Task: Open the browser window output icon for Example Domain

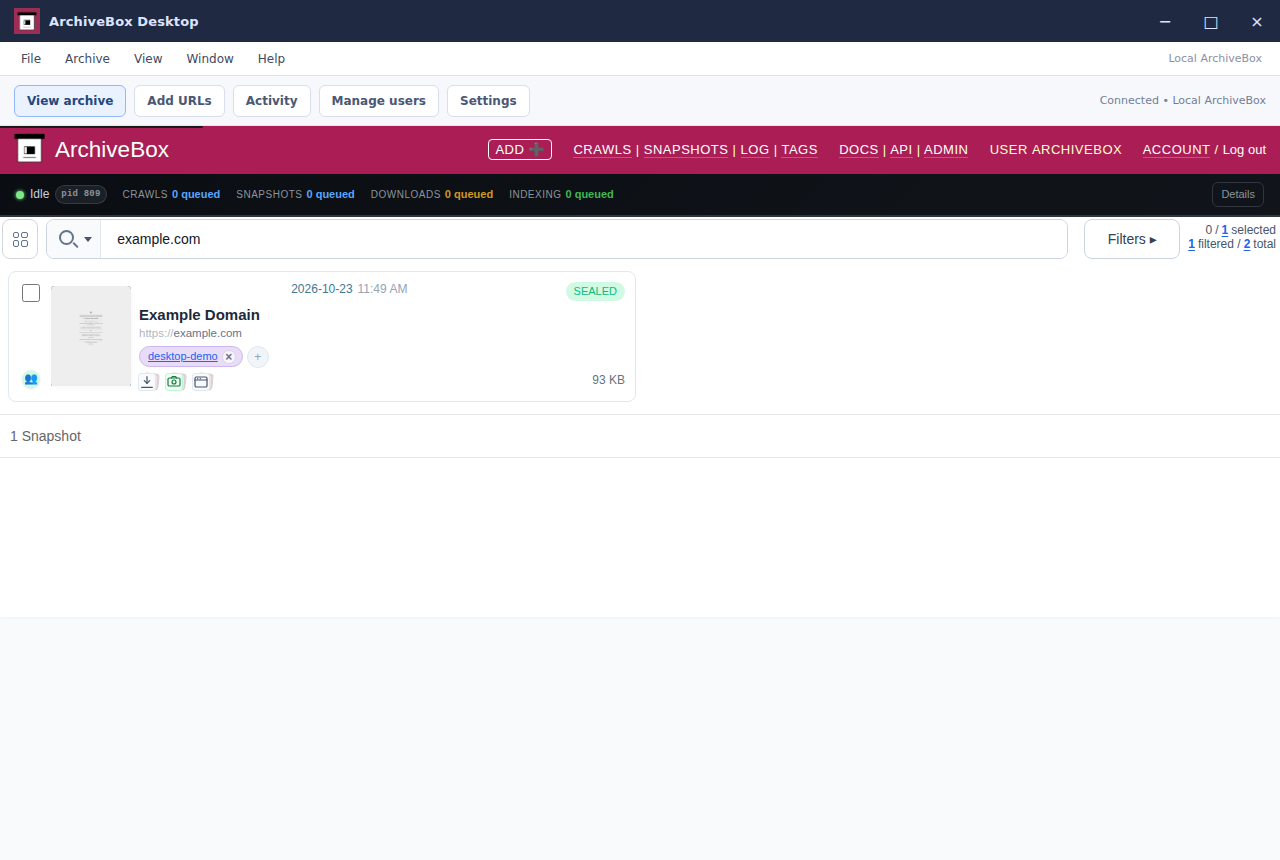Action: point(202,381)
